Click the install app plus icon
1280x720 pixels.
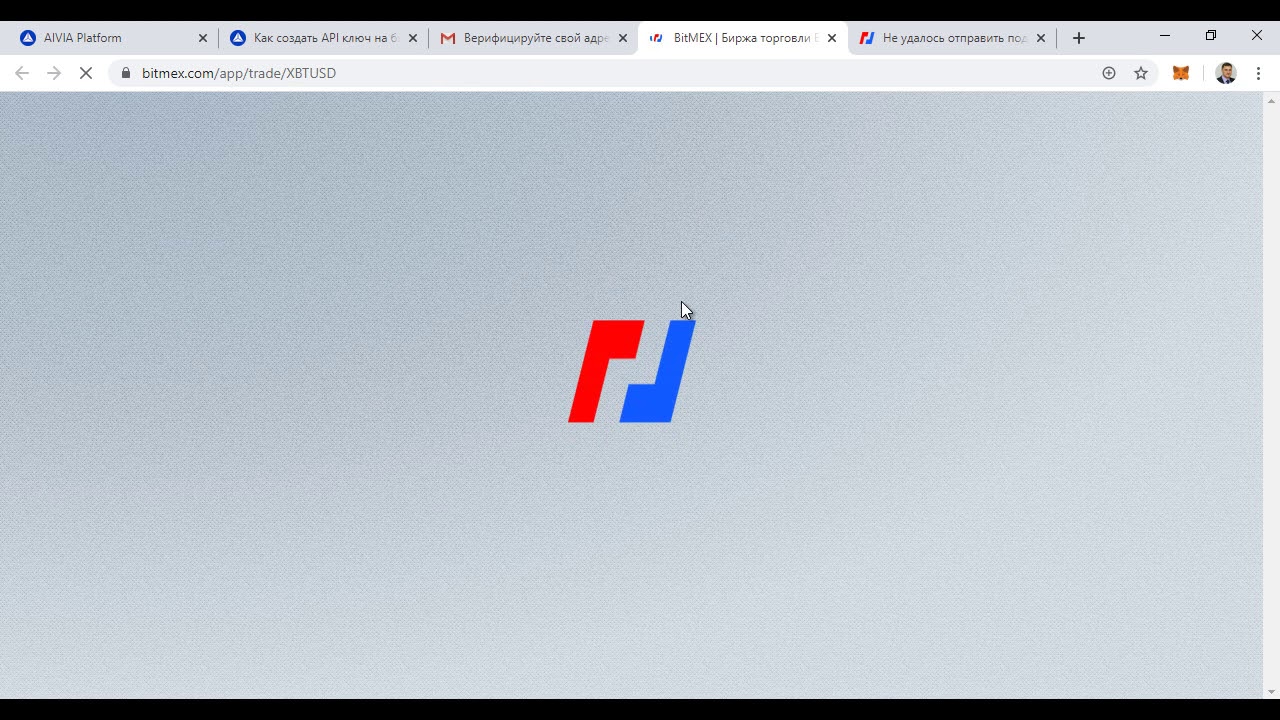tap(1109, 73)
